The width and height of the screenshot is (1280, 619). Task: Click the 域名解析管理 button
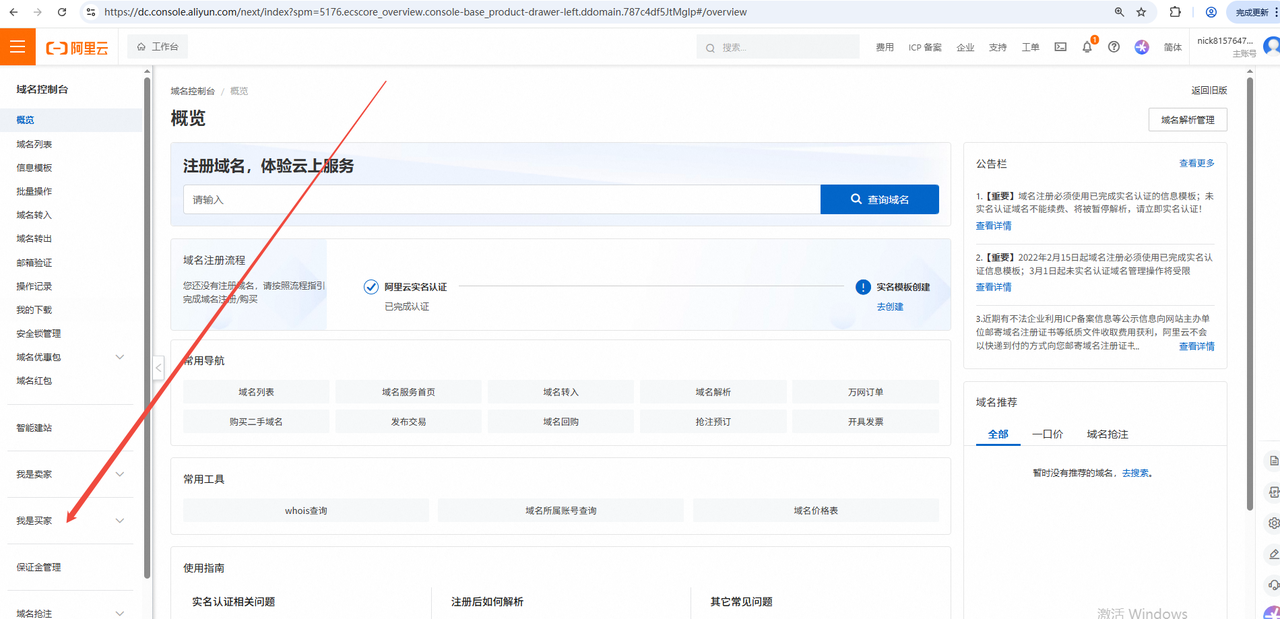click(x=1187, y=120)
